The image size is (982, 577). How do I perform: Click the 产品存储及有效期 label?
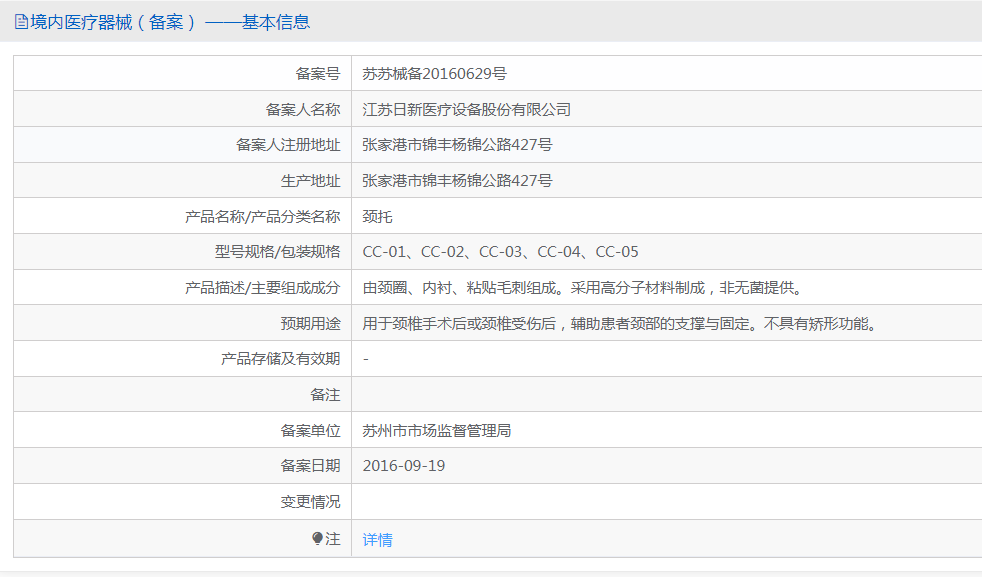point(281,359)
